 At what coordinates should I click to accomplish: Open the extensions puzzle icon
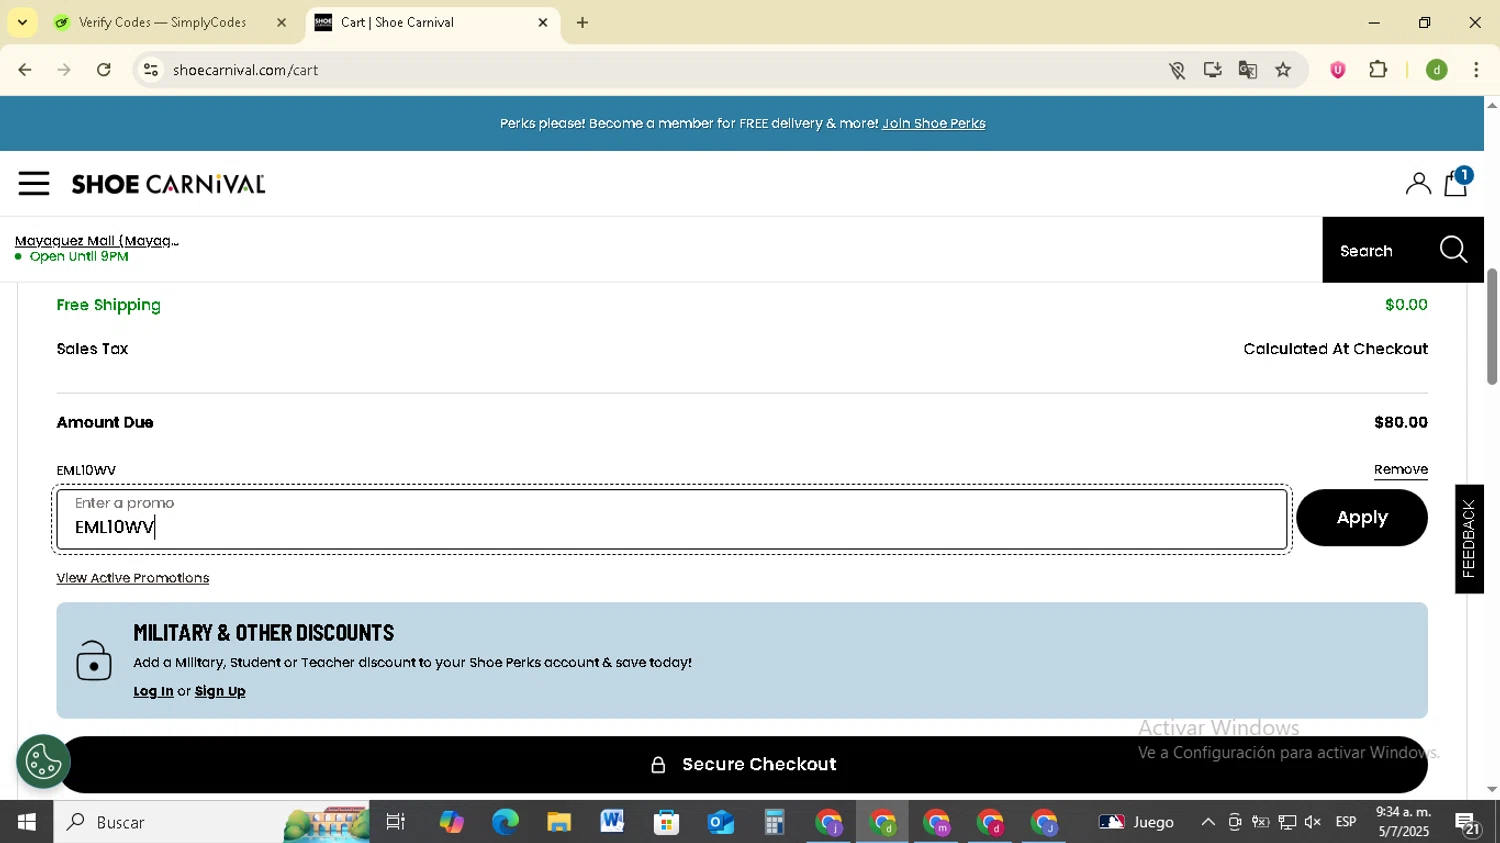[x=1379, y=70]
